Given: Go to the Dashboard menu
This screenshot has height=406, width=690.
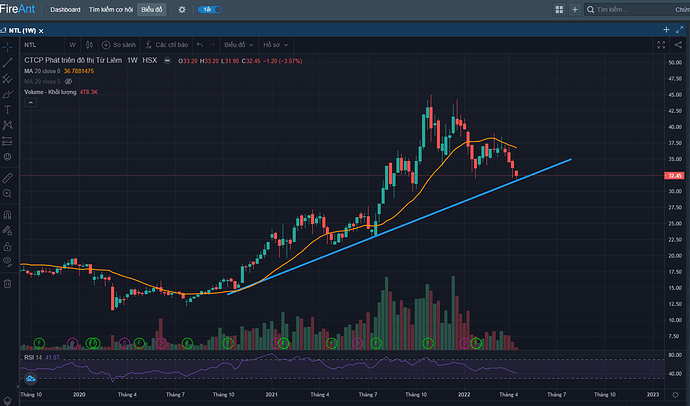Looking at the screenshot, I should tap(65, 10).
